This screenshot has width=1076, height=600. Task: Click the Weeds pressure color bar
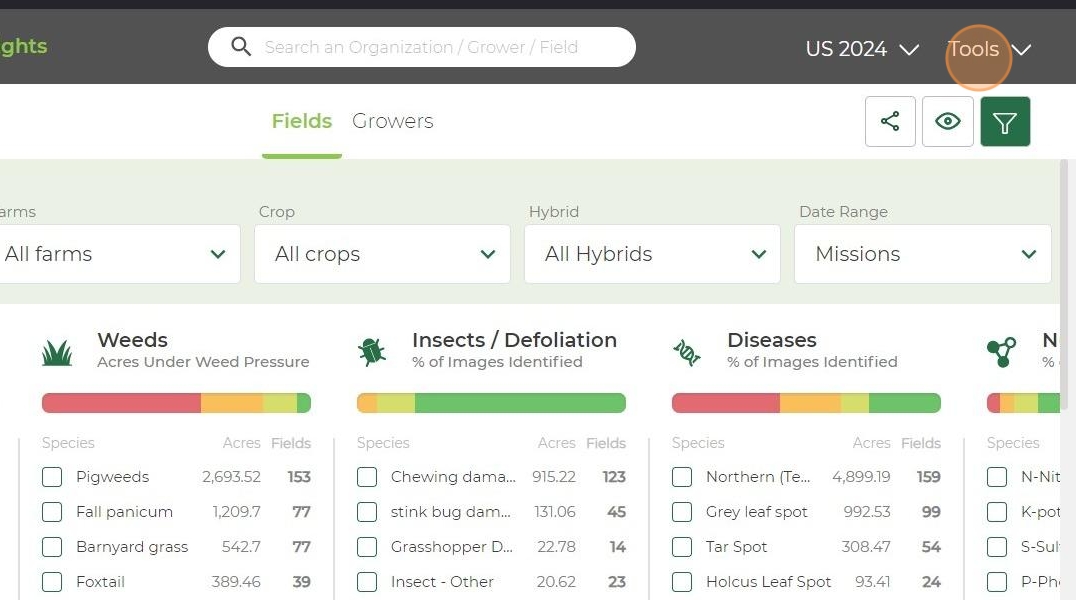[176, 403]
